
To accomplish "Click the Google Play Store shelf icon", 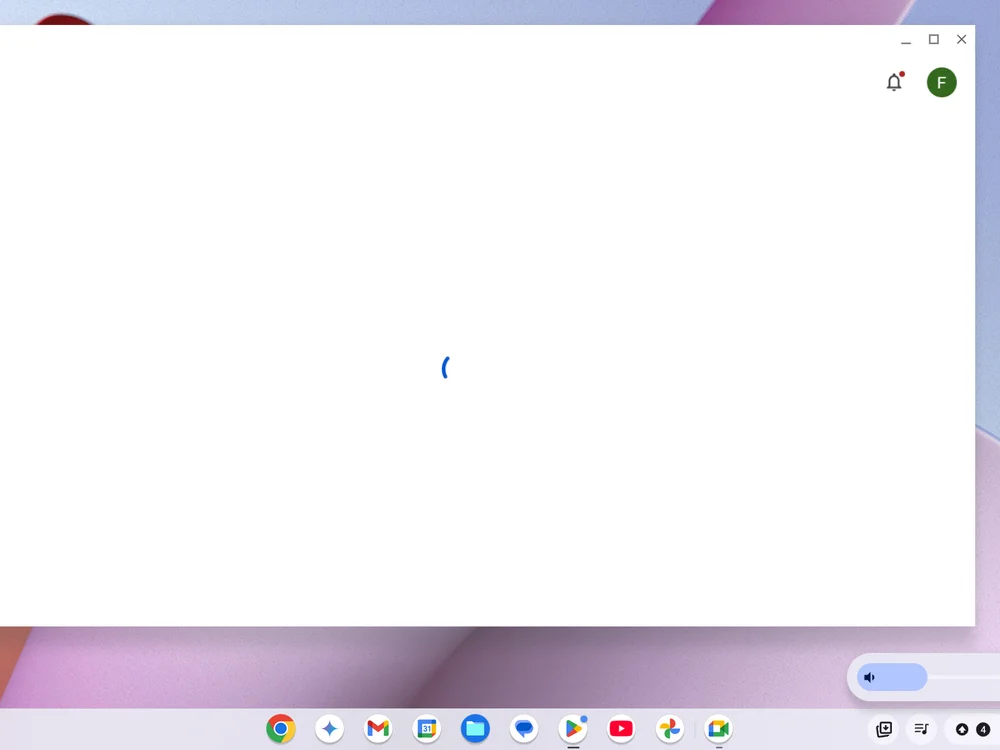I will click(x=573, y=728).
